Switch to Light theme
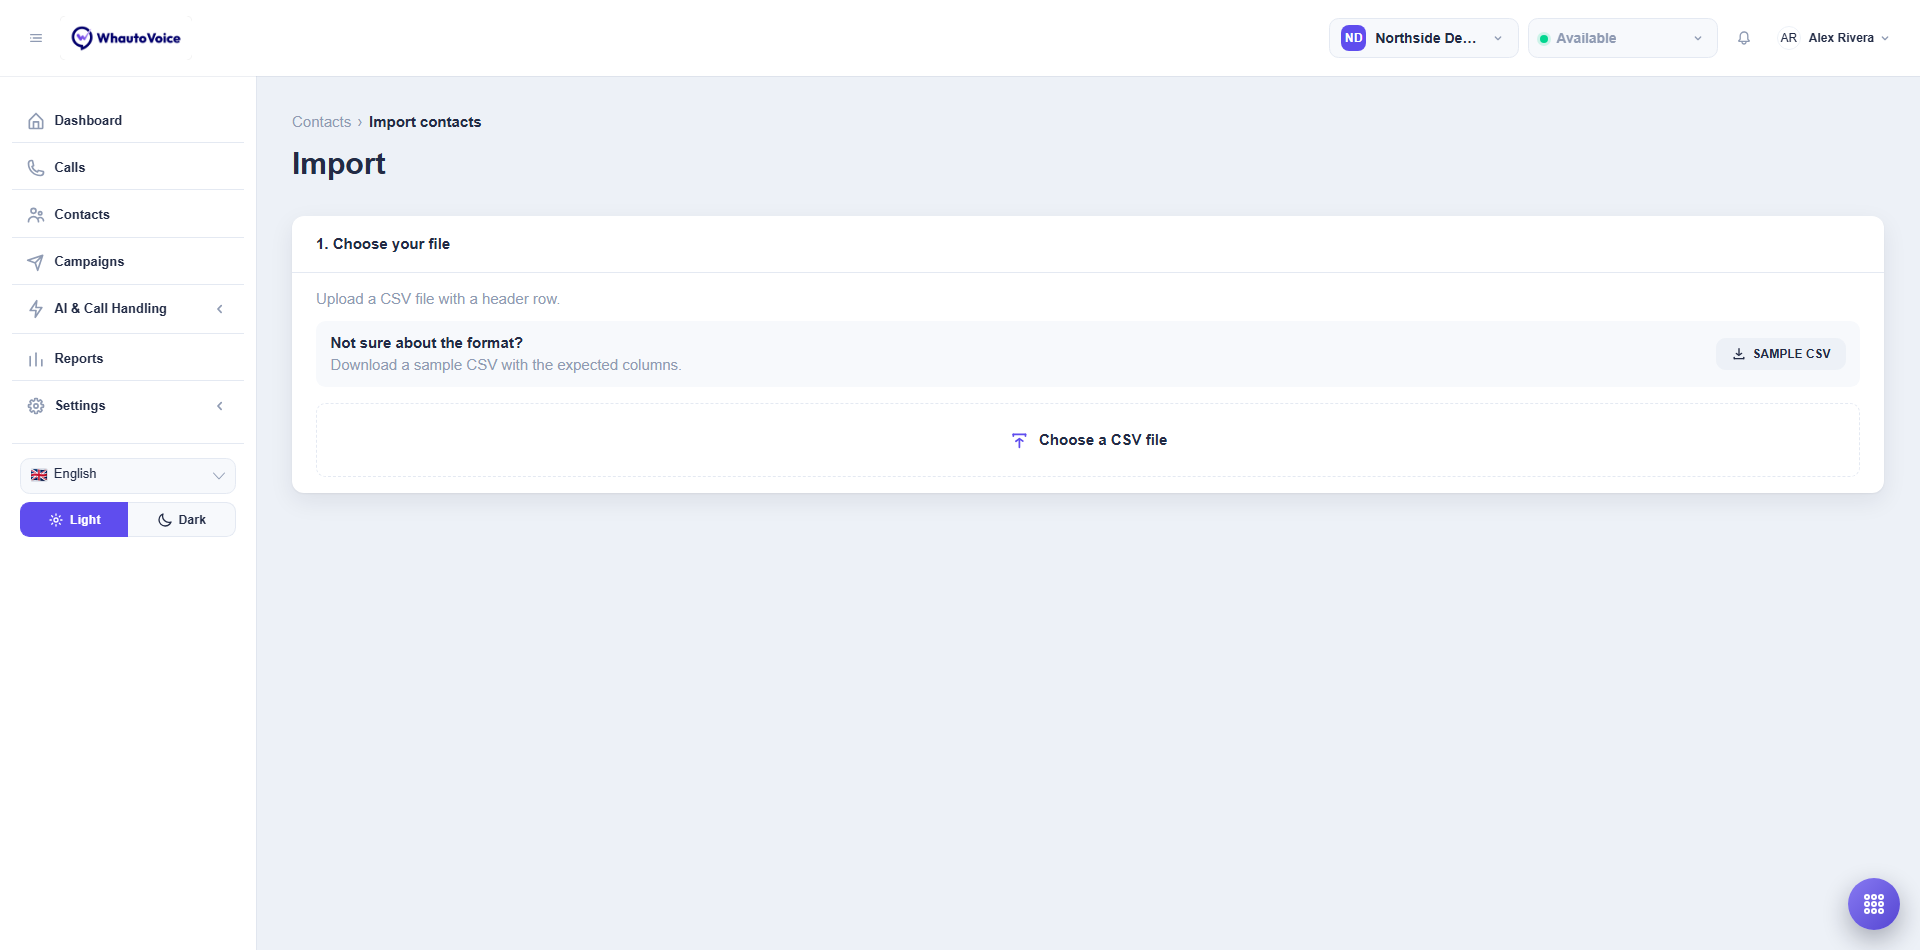This screenshot has width=1920, height=950. 74,520
